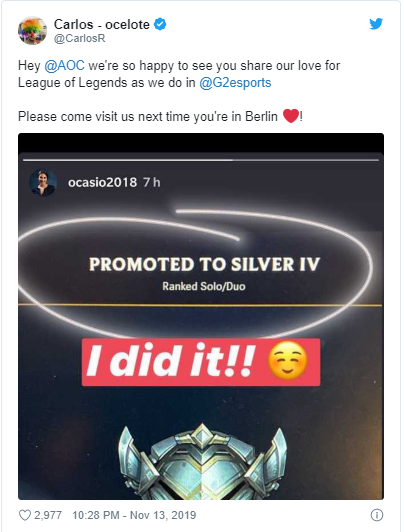
Task: Click the silver rank emblem image
Action: [202, 462]
